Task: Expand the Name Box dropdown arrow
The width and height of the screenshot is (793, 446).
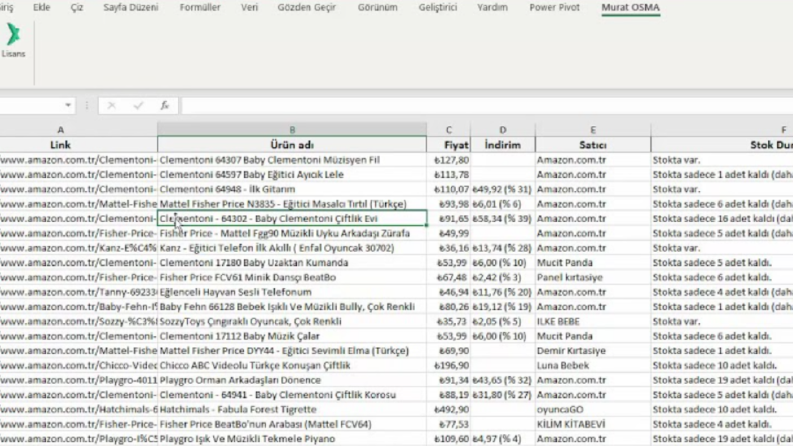Action: click(x=68, y=105)
